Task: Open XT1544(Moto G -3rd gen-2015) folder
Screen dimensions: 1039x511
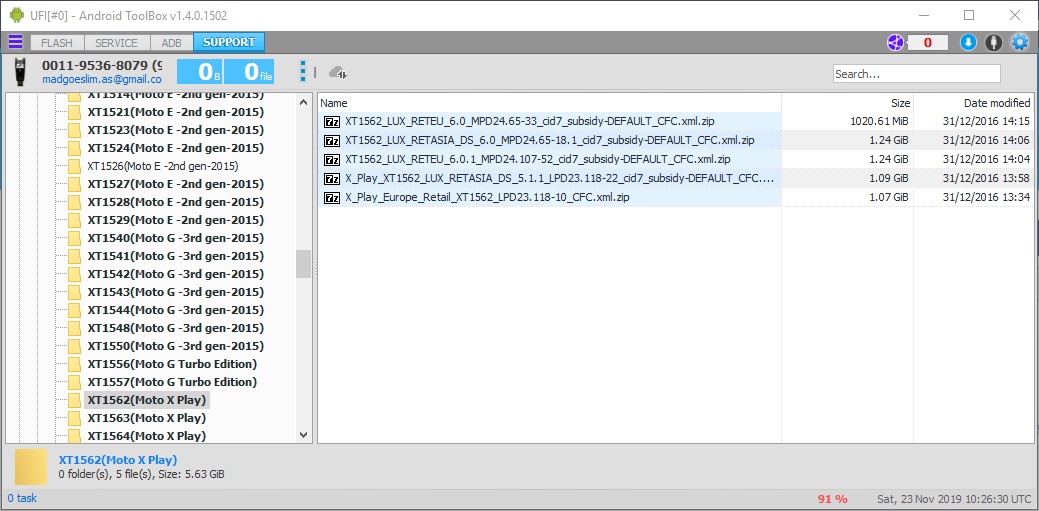Action: 175,310
